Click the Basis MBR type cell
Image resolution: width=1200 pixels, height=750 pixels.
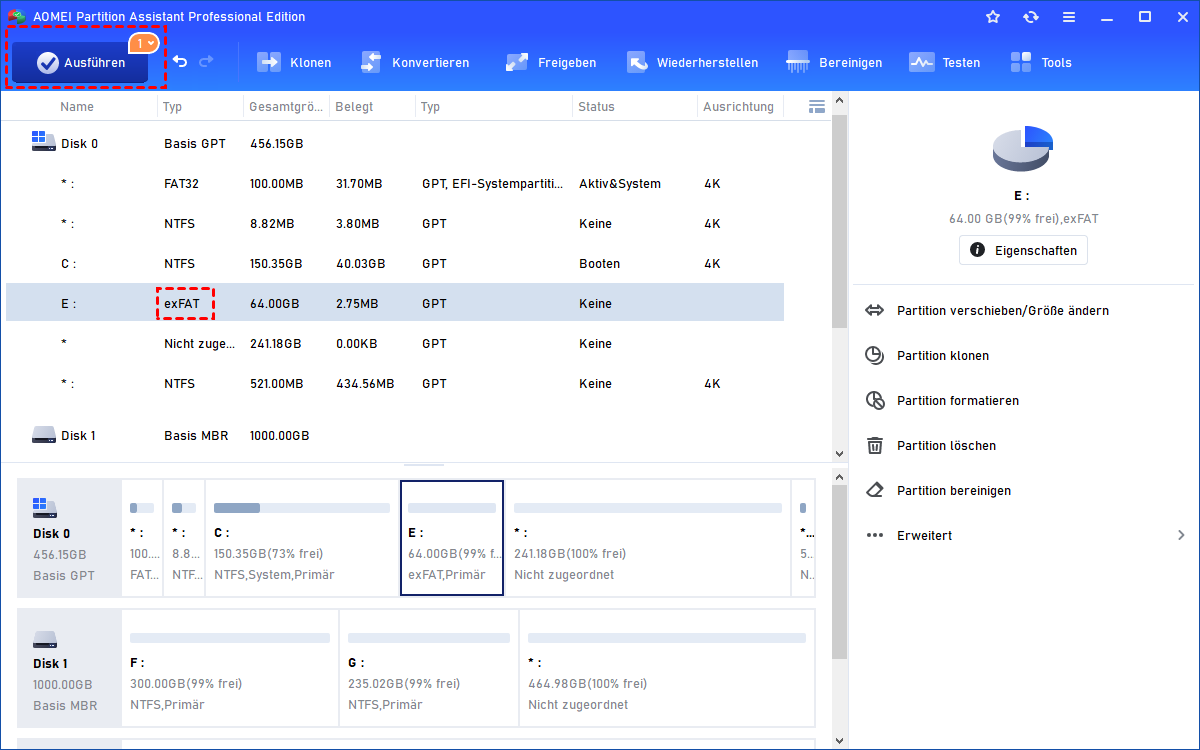point(196,436)
